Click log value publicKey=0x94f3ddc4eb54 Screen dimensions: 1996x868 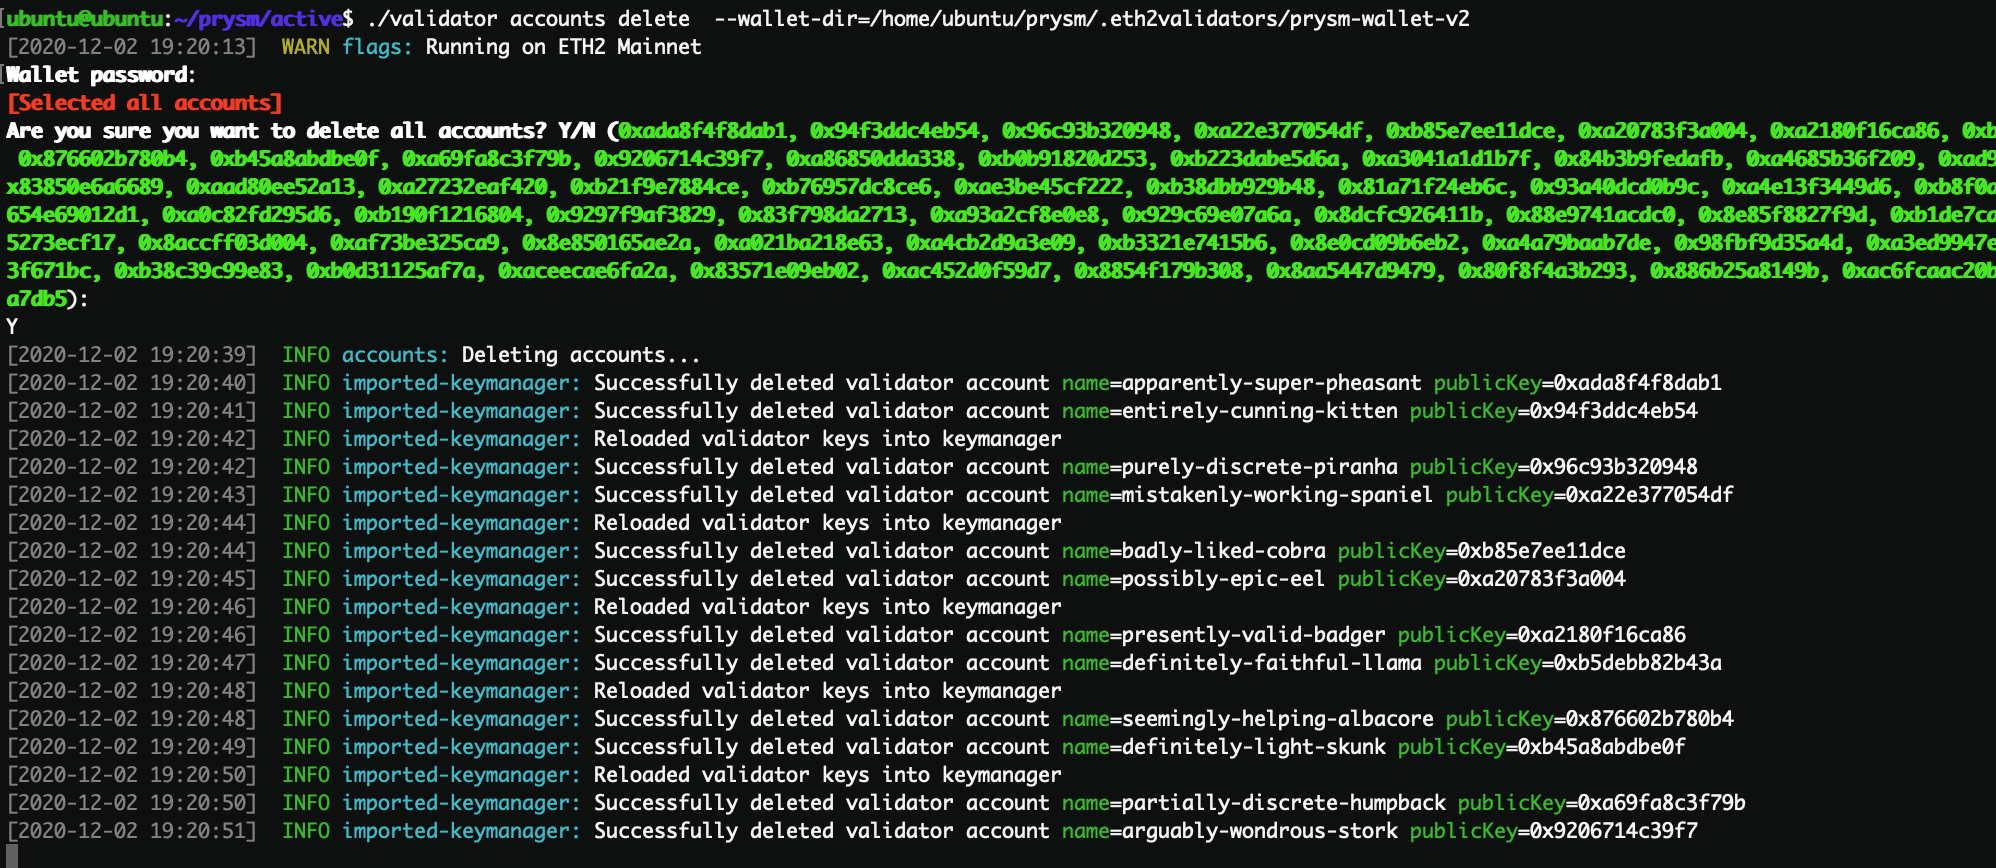1553,411
